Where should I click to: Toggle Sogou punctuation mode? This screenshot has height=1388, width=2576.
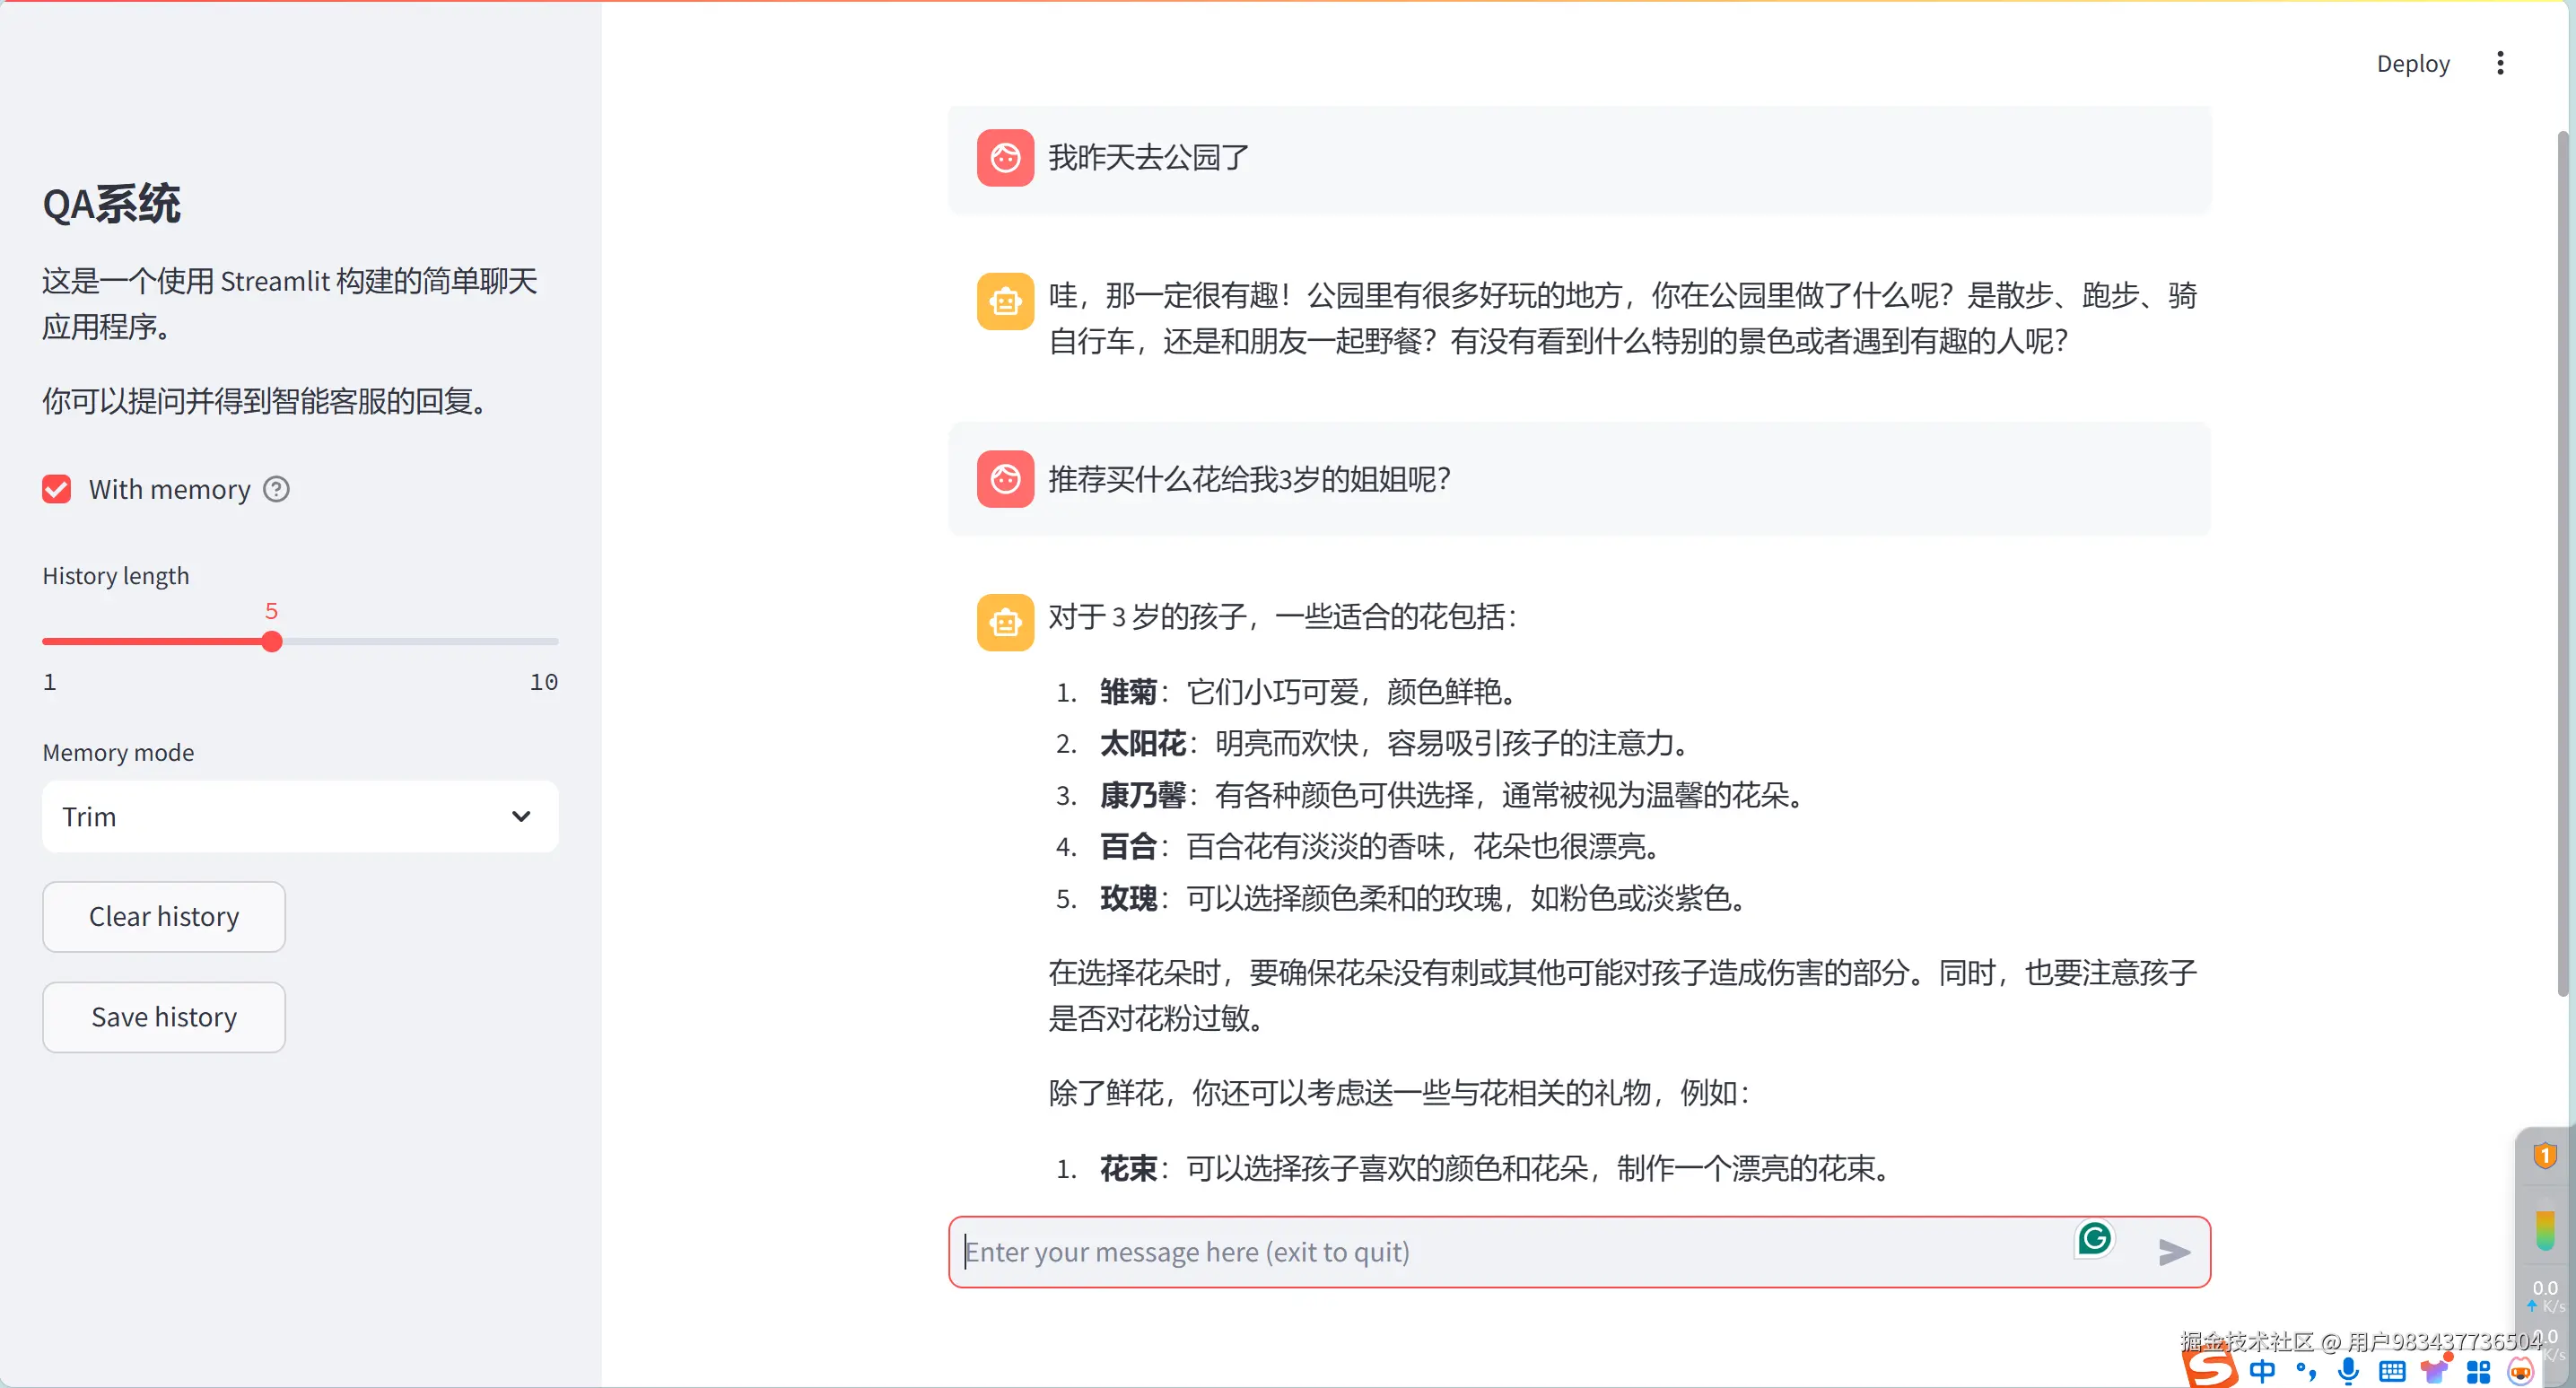[x=2305, y=1370]
